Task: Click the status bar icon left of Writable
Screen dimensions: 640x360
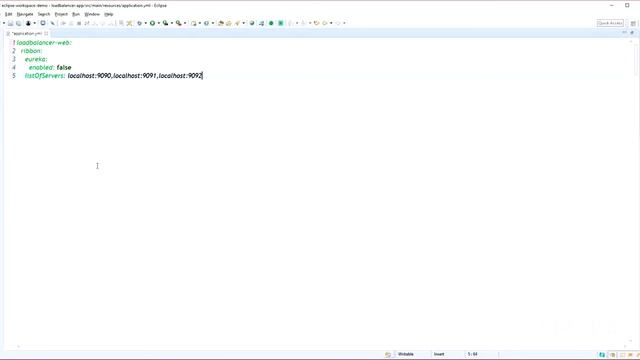Action: pos(388,355)
